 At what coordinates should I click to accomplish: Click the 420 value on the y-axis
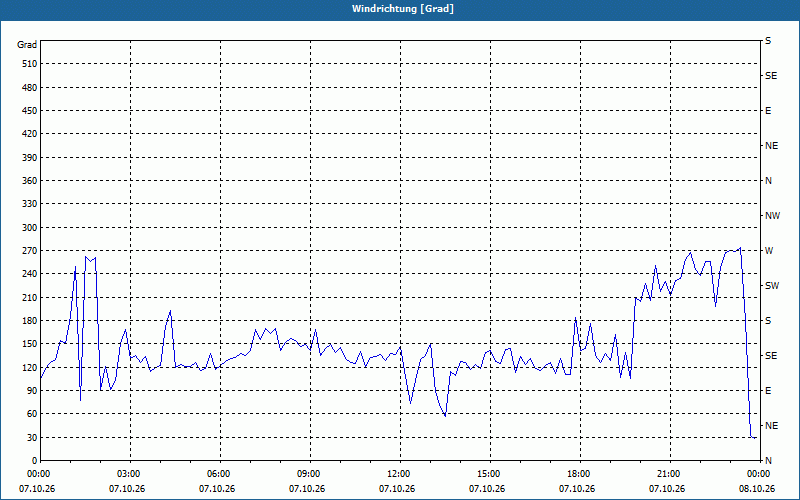pyautogui.click(x=31, y=134)
